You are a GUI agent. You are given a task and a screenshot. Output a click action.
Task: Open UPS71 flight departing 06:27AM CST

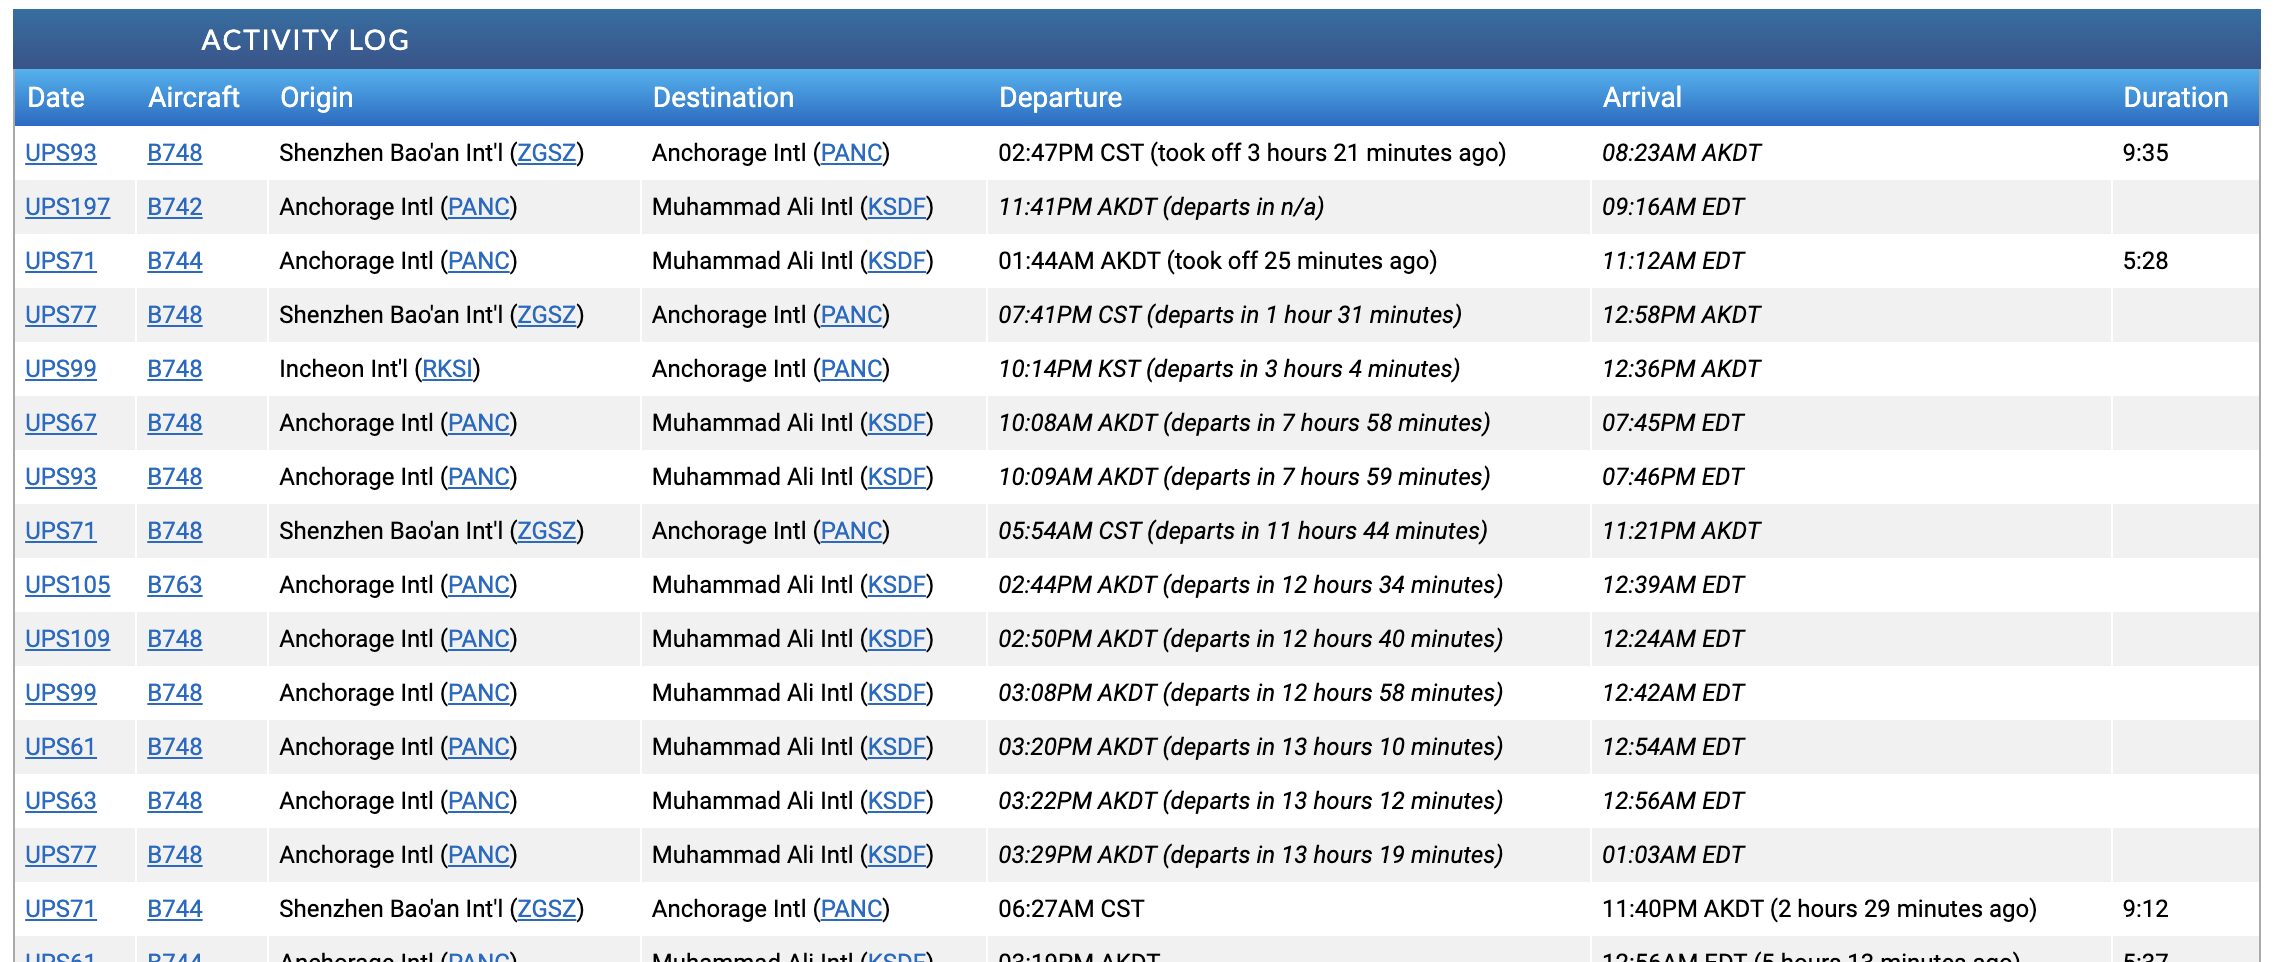(60, 909)
